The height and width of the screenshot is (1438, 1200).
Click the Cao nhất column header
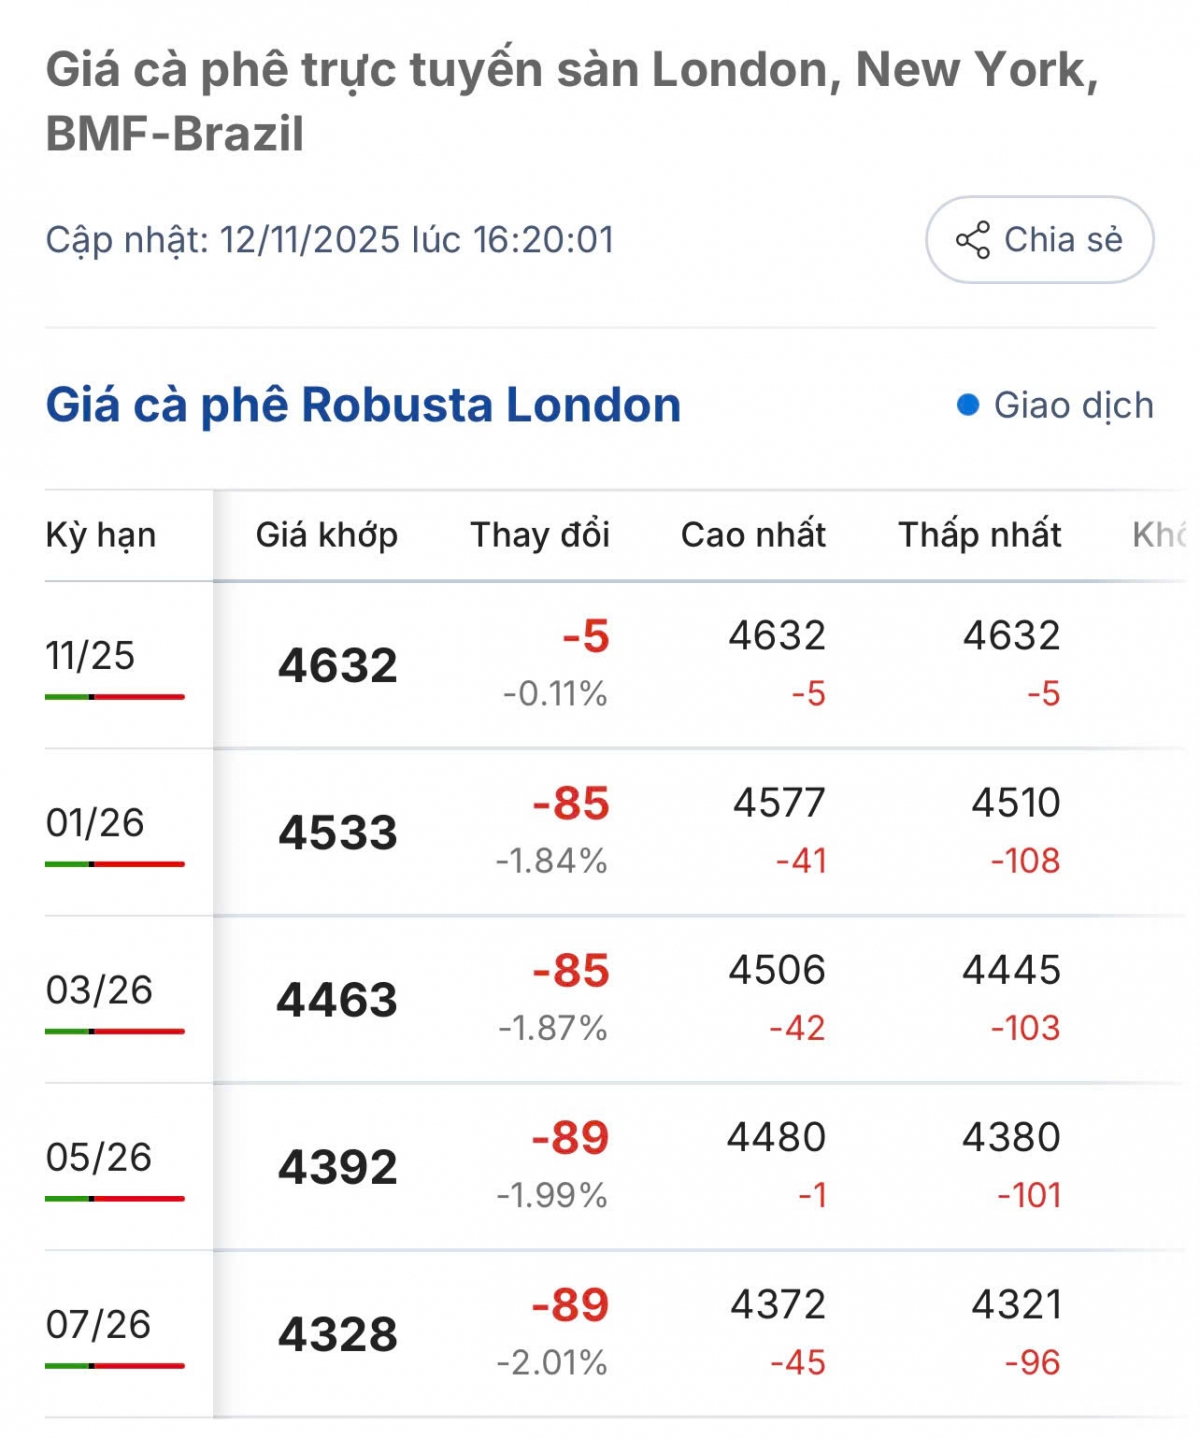(753, 535)
